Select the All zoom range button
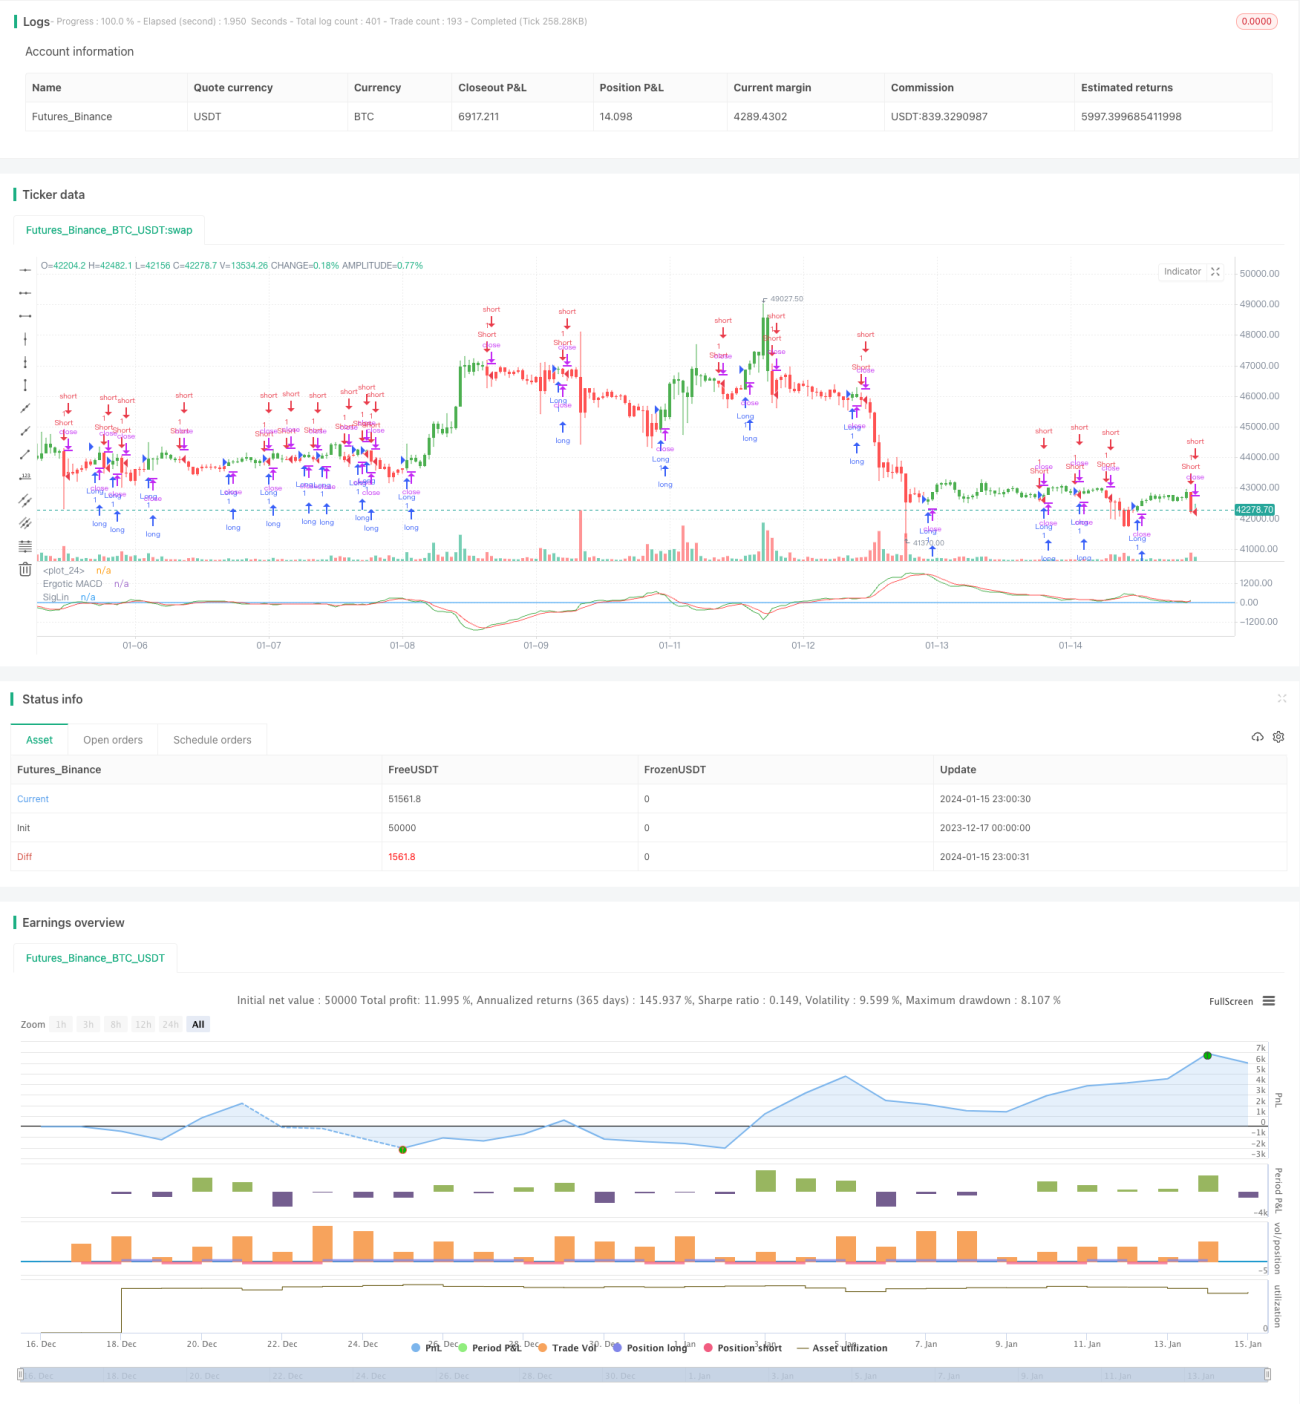This screenshot has width=1300, height=1404. pyautogui.click(x=198, y=1024)
